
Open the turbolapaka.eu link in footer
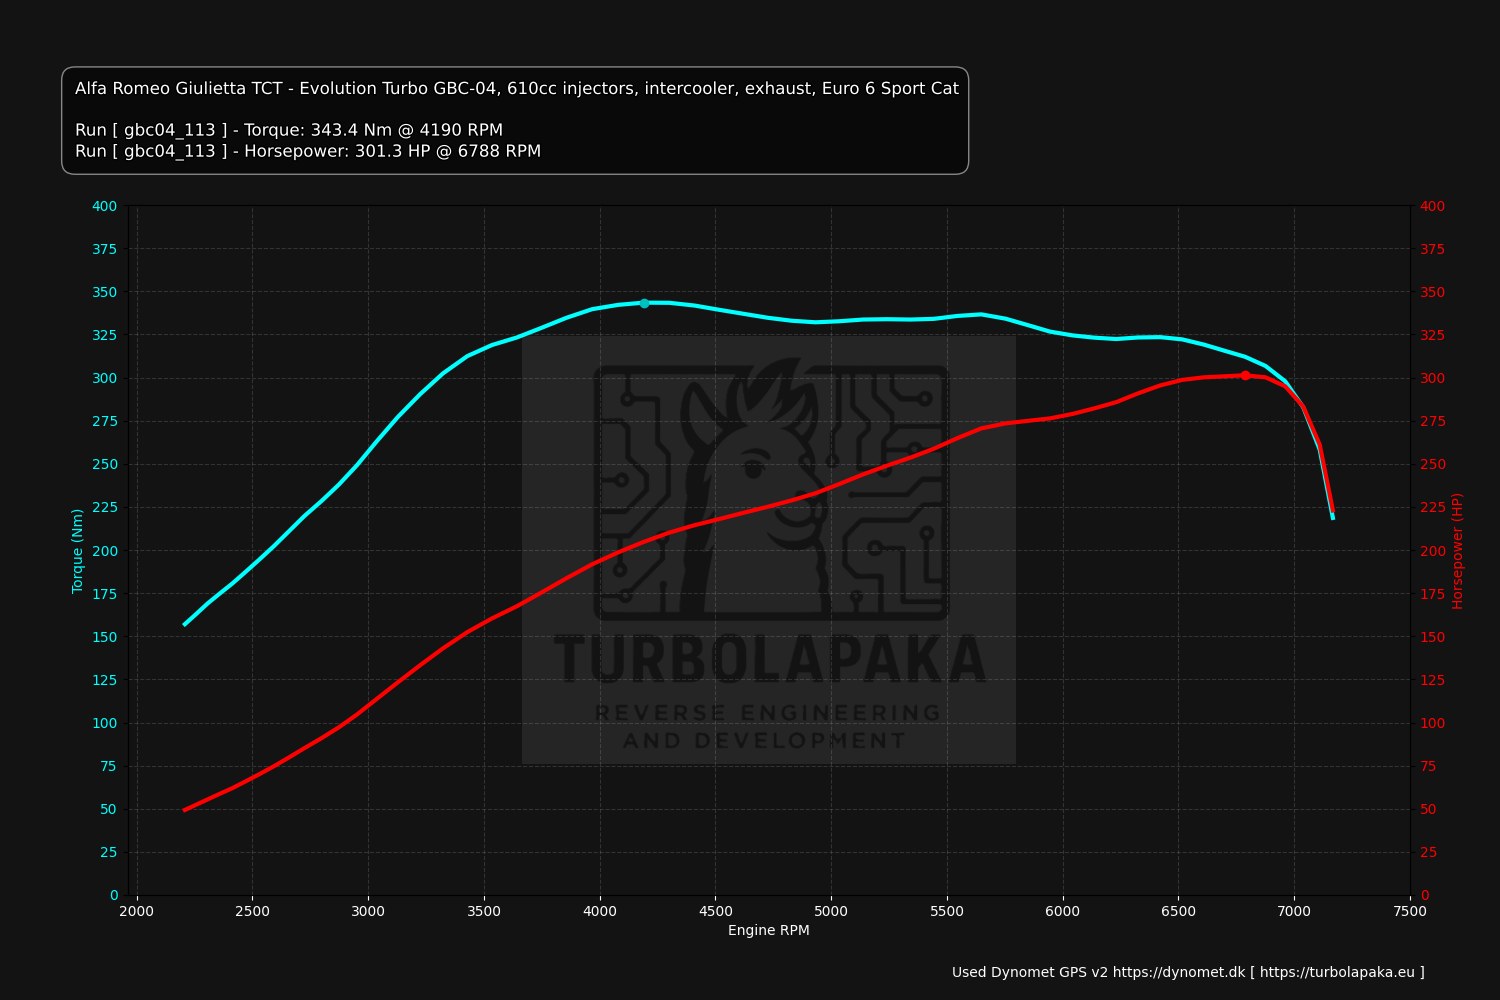click(1337, 972)
